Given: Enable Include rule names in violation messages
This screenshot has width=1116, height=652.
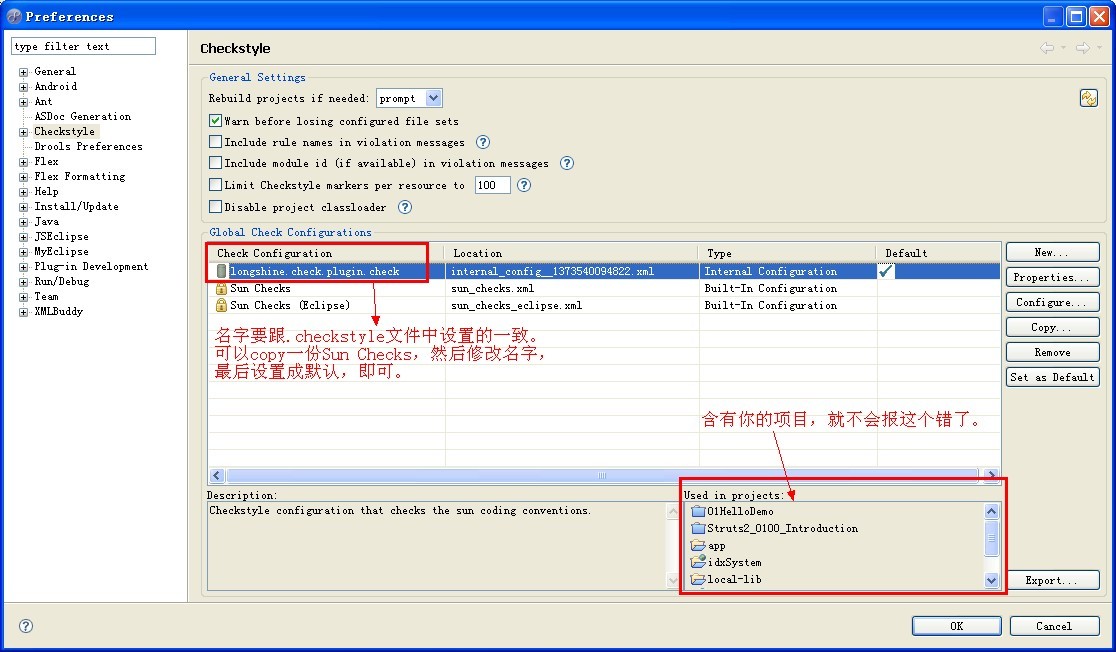Looking at the screenshot, I should [216, 142].
